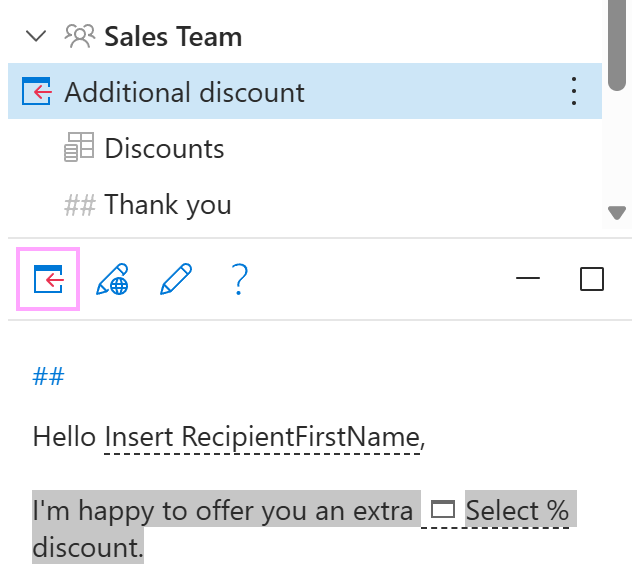Select the Thank you template
The height and width of the screenshot is (580, 638).
click(168, 205)
